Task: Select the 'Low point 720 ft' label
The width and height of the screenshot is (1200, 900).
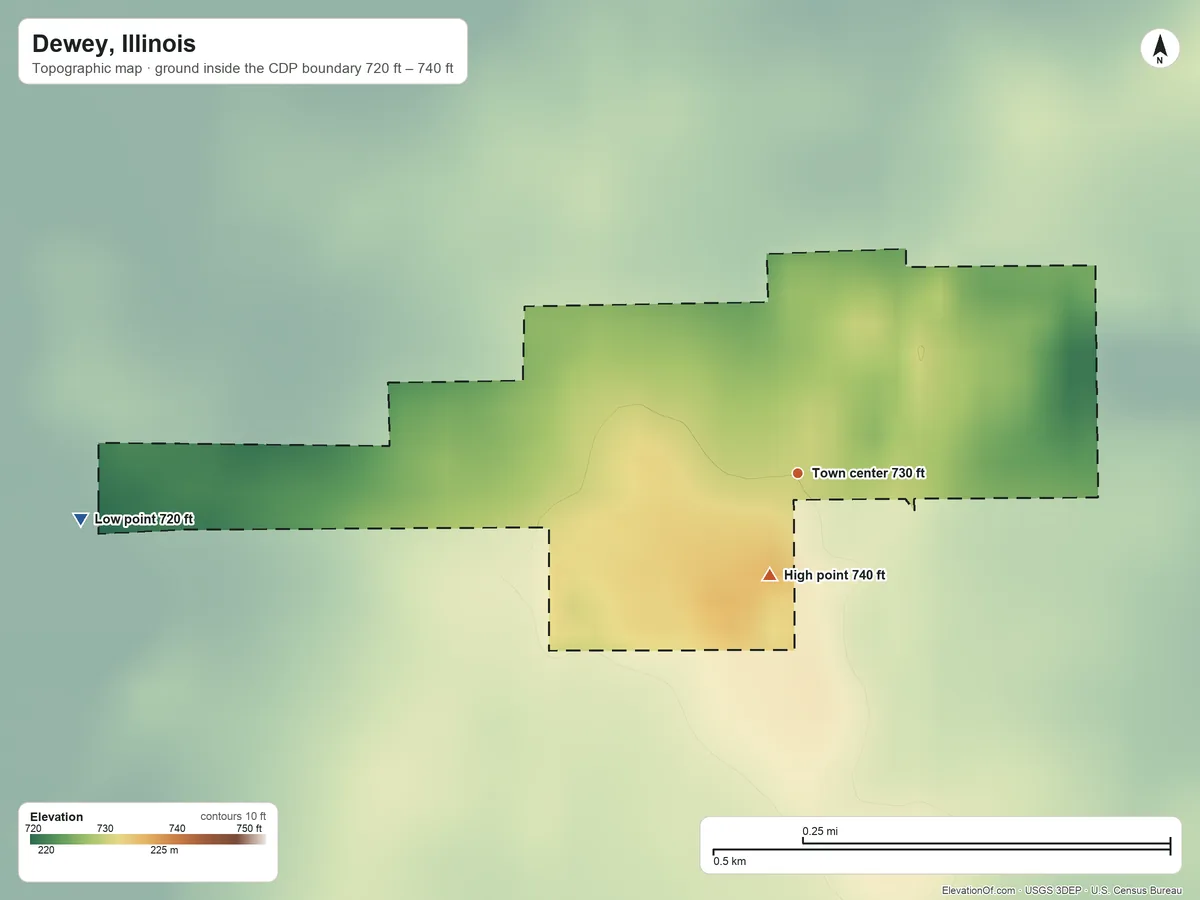Action: pos(144,520)
